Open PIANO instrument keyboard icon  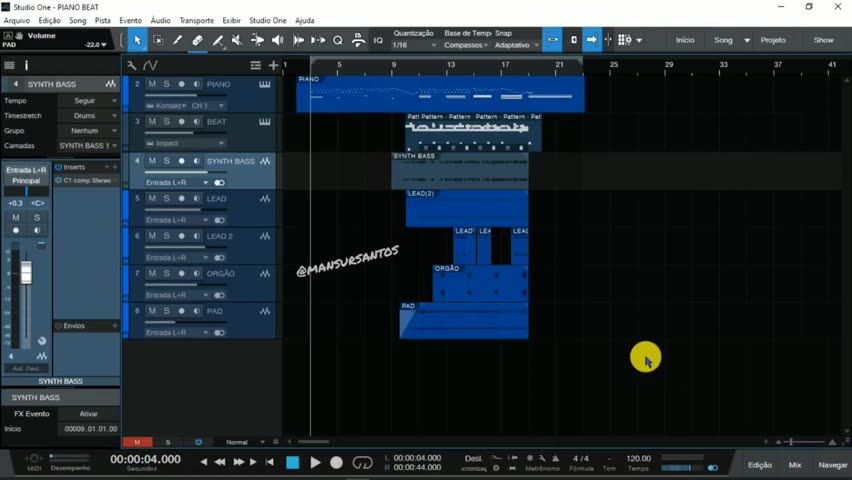(265, 84)
